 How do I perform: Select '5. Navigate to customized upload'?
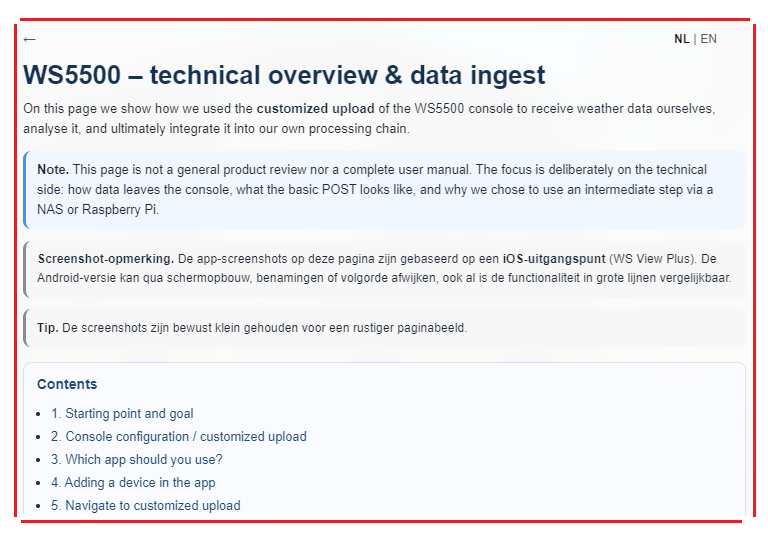point(145,506)
